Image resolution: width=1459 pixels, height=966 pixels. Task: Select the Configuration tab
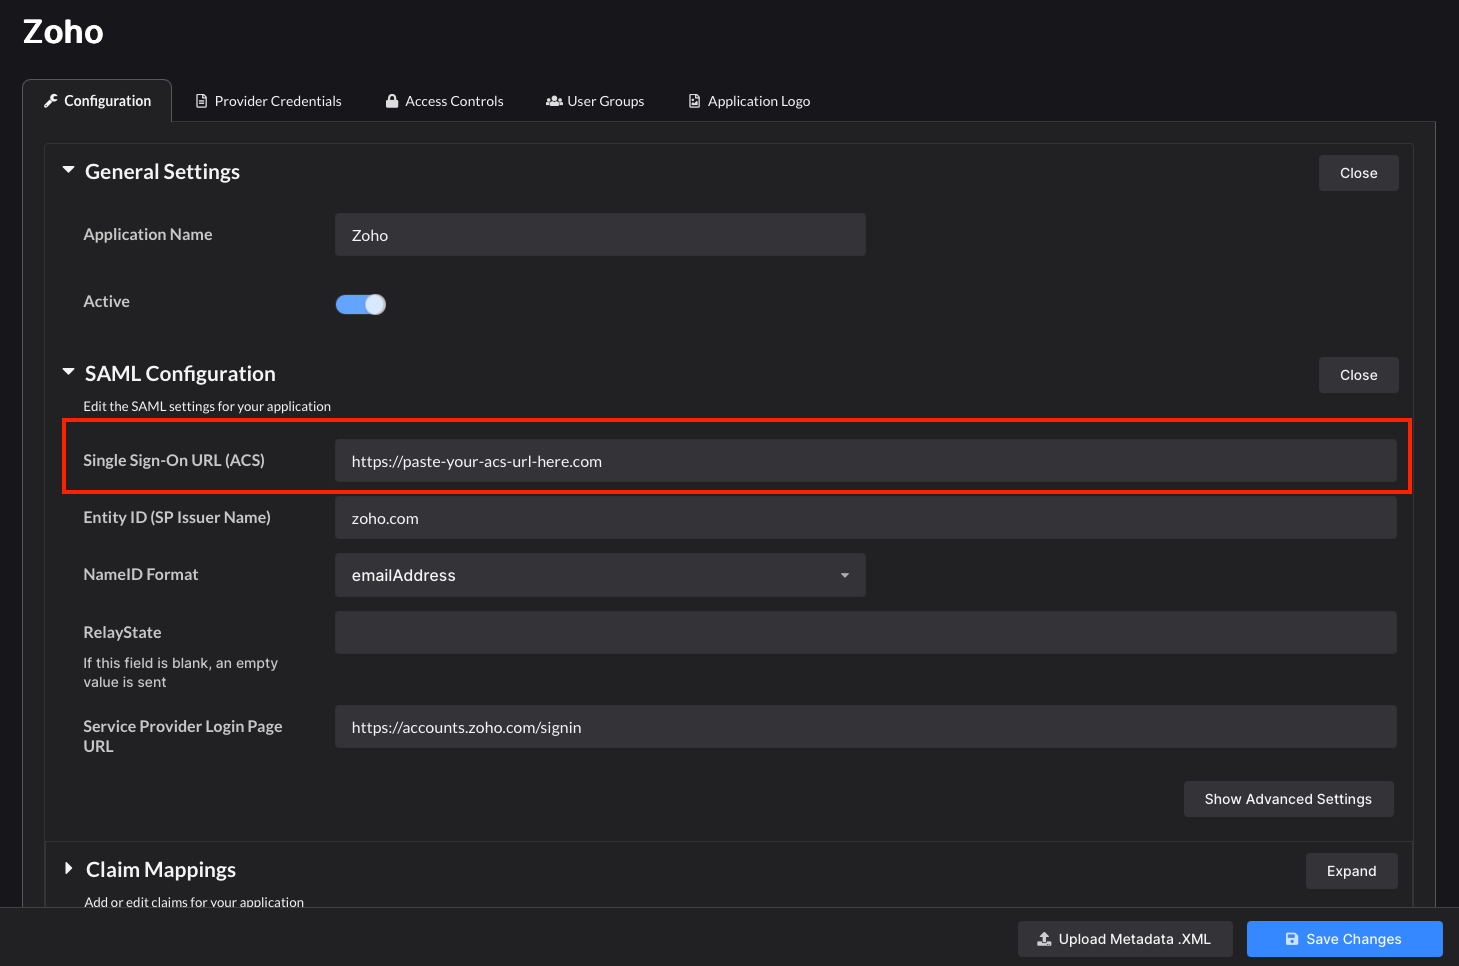click(97, 101)
